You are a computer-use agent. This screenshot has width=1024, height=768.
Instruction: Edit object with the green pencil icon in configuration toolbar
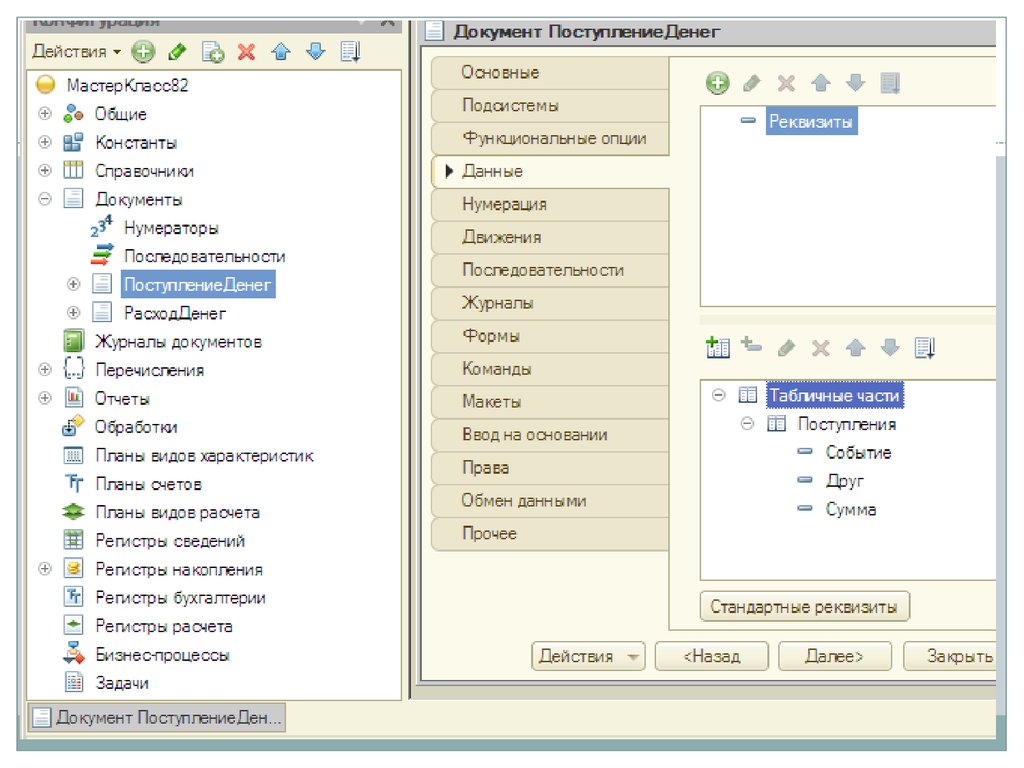(x=178, y=52)
